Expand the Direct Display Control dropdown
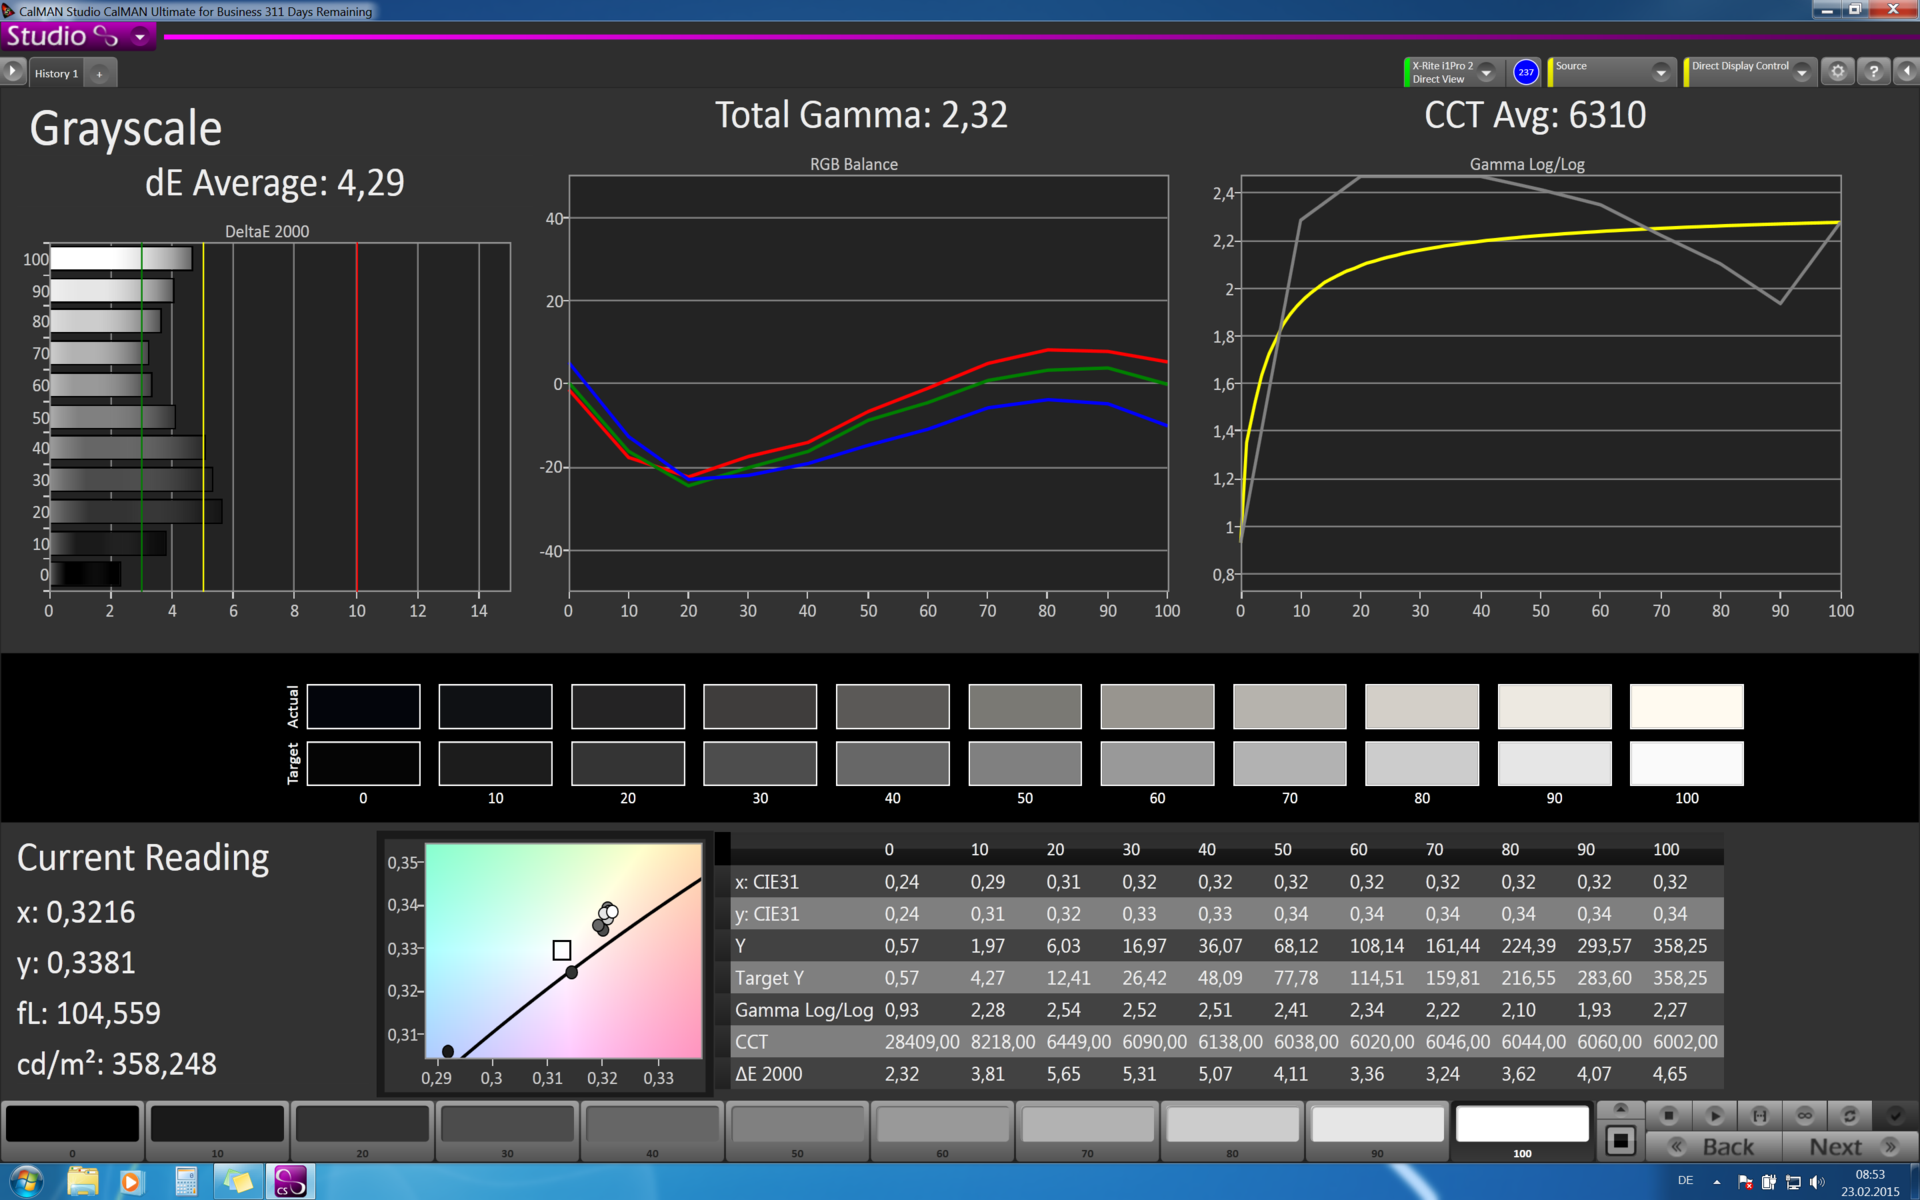 click(1801, 72)
